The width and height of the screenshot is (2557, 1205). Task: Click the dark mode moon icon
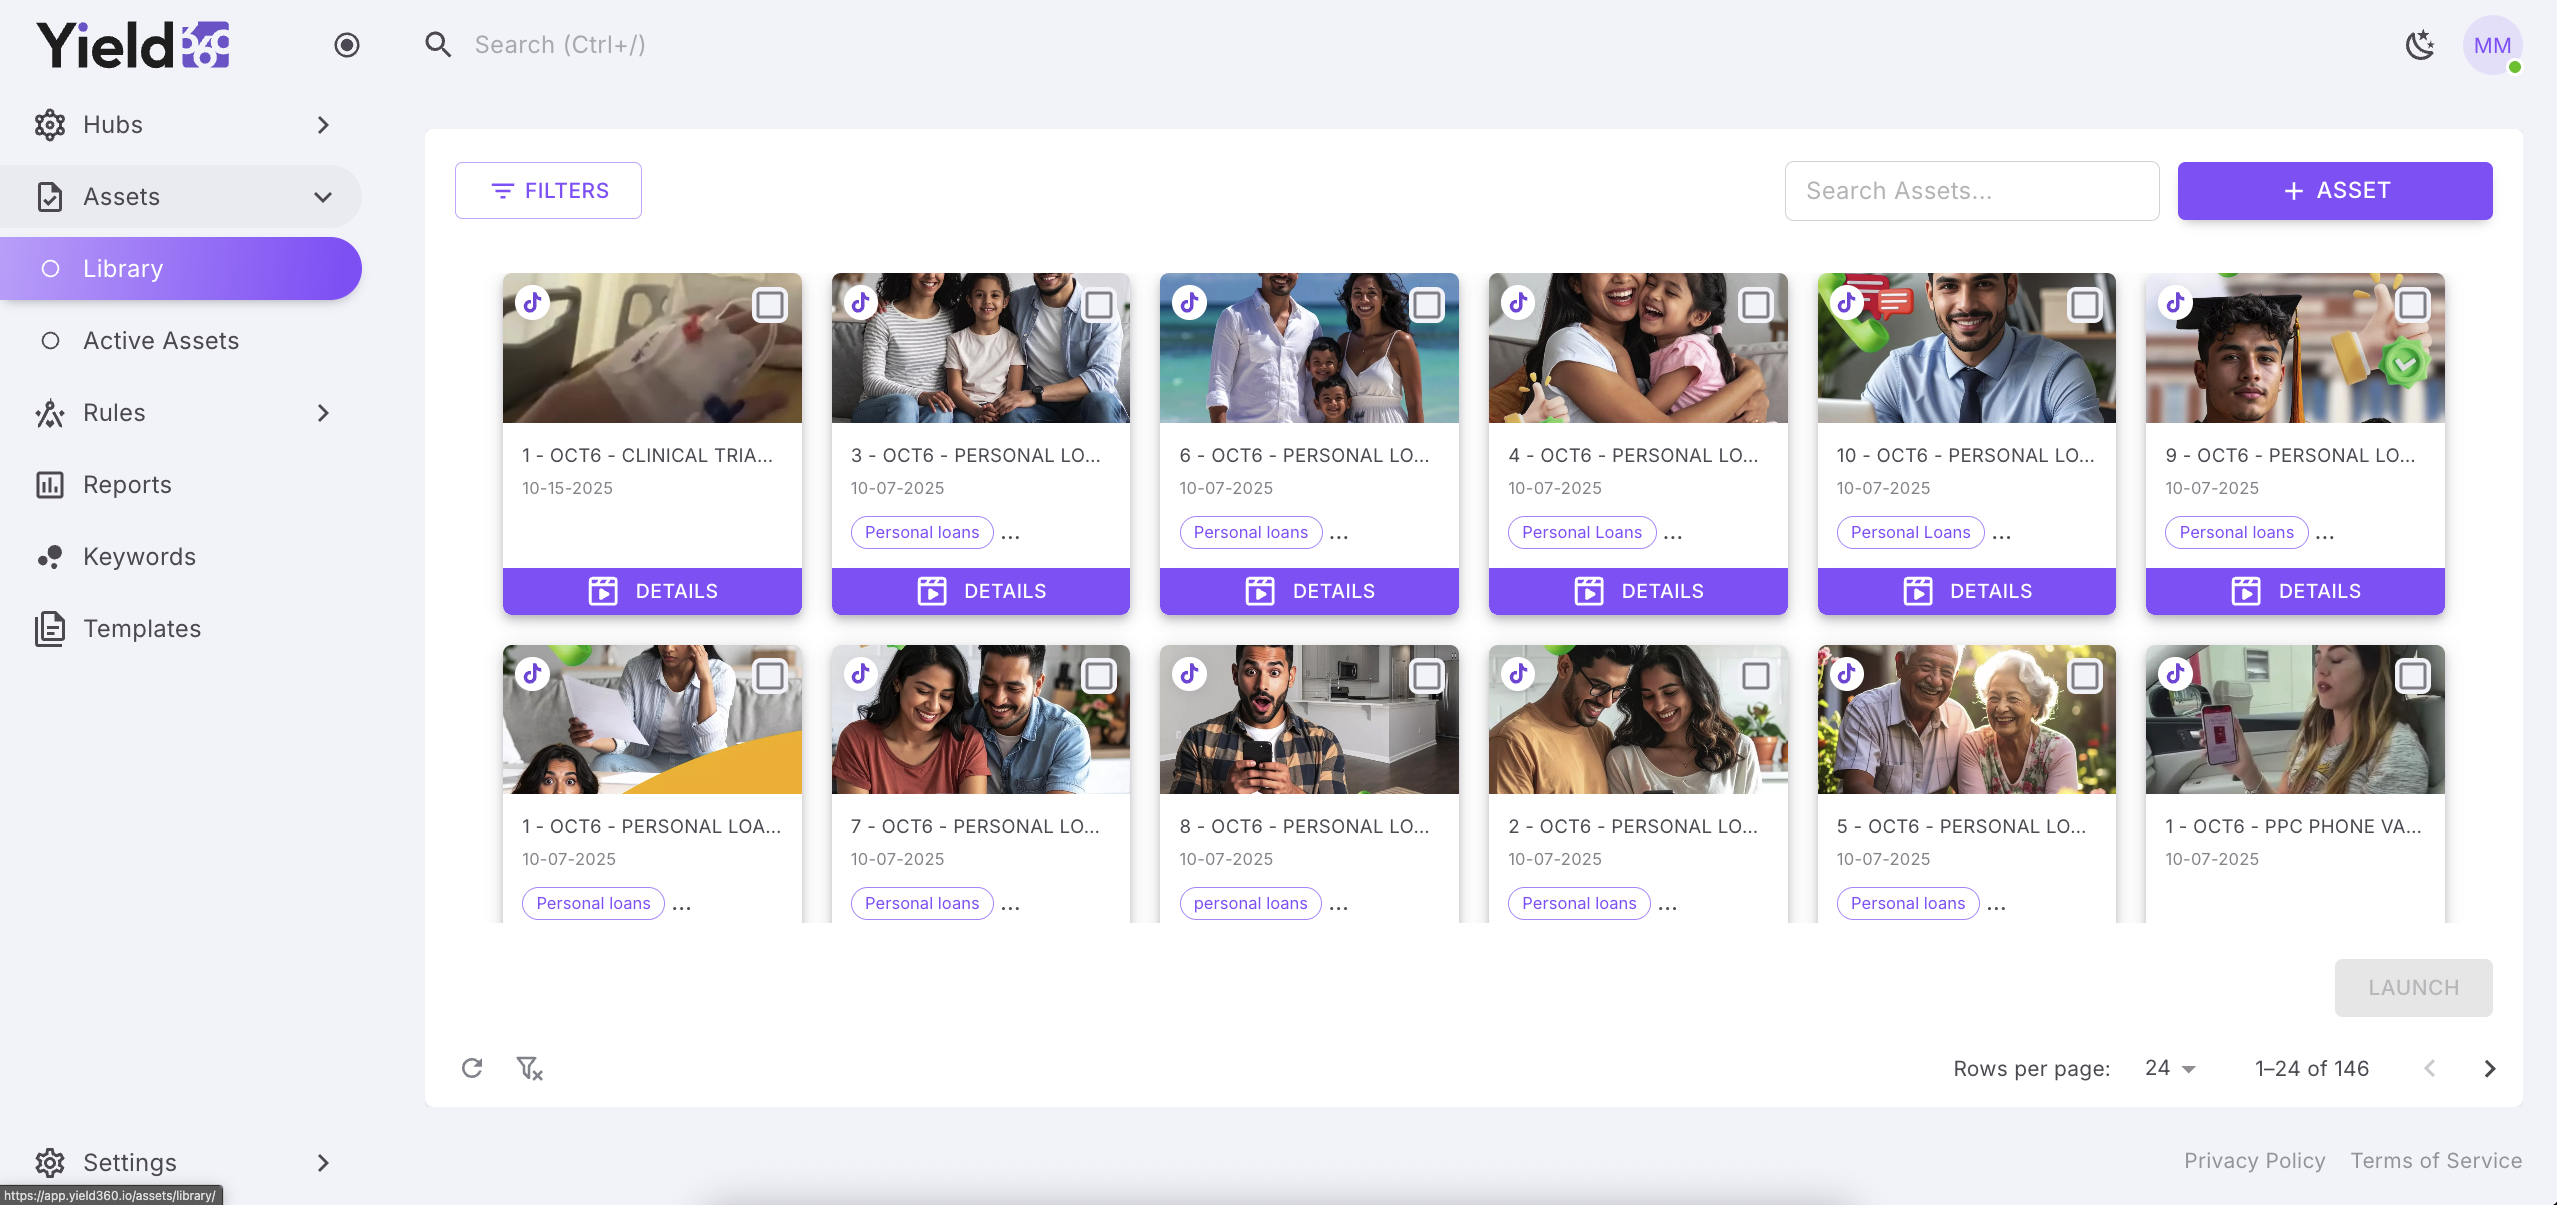coord(2419,45)
